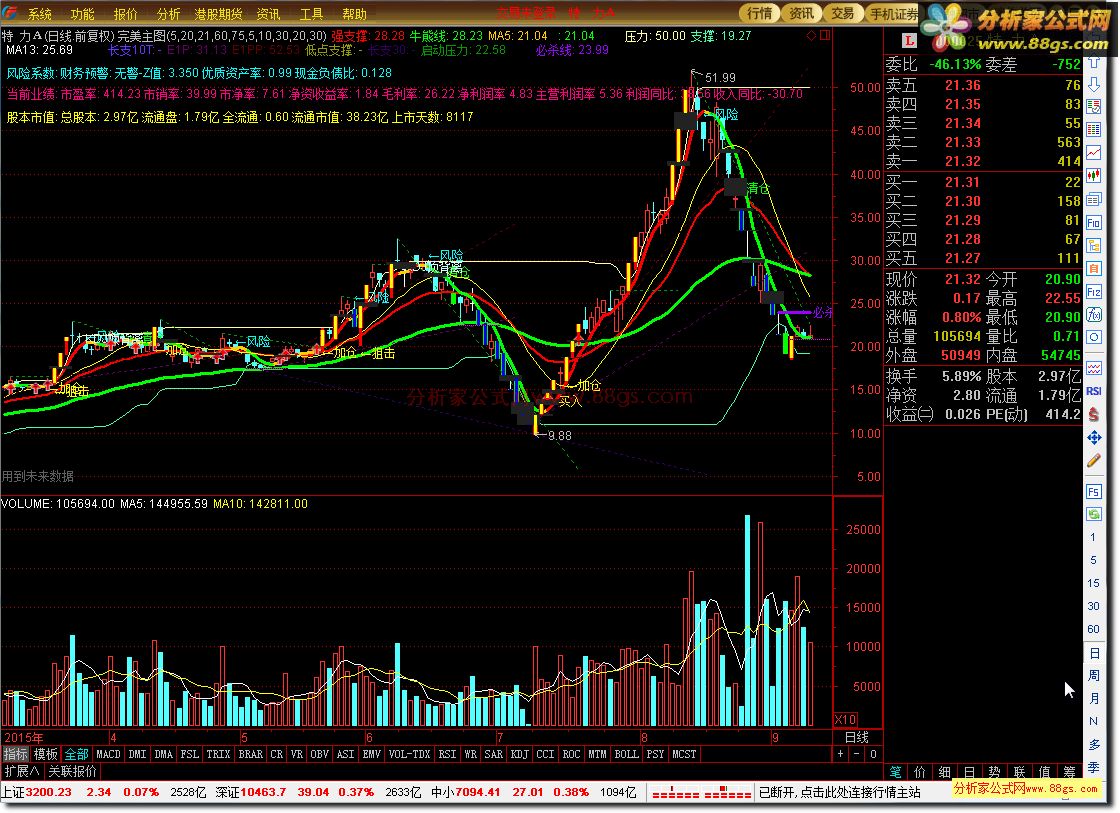Select the 模板 tab
Screen dimensions: 1120x813
(46, 754)
